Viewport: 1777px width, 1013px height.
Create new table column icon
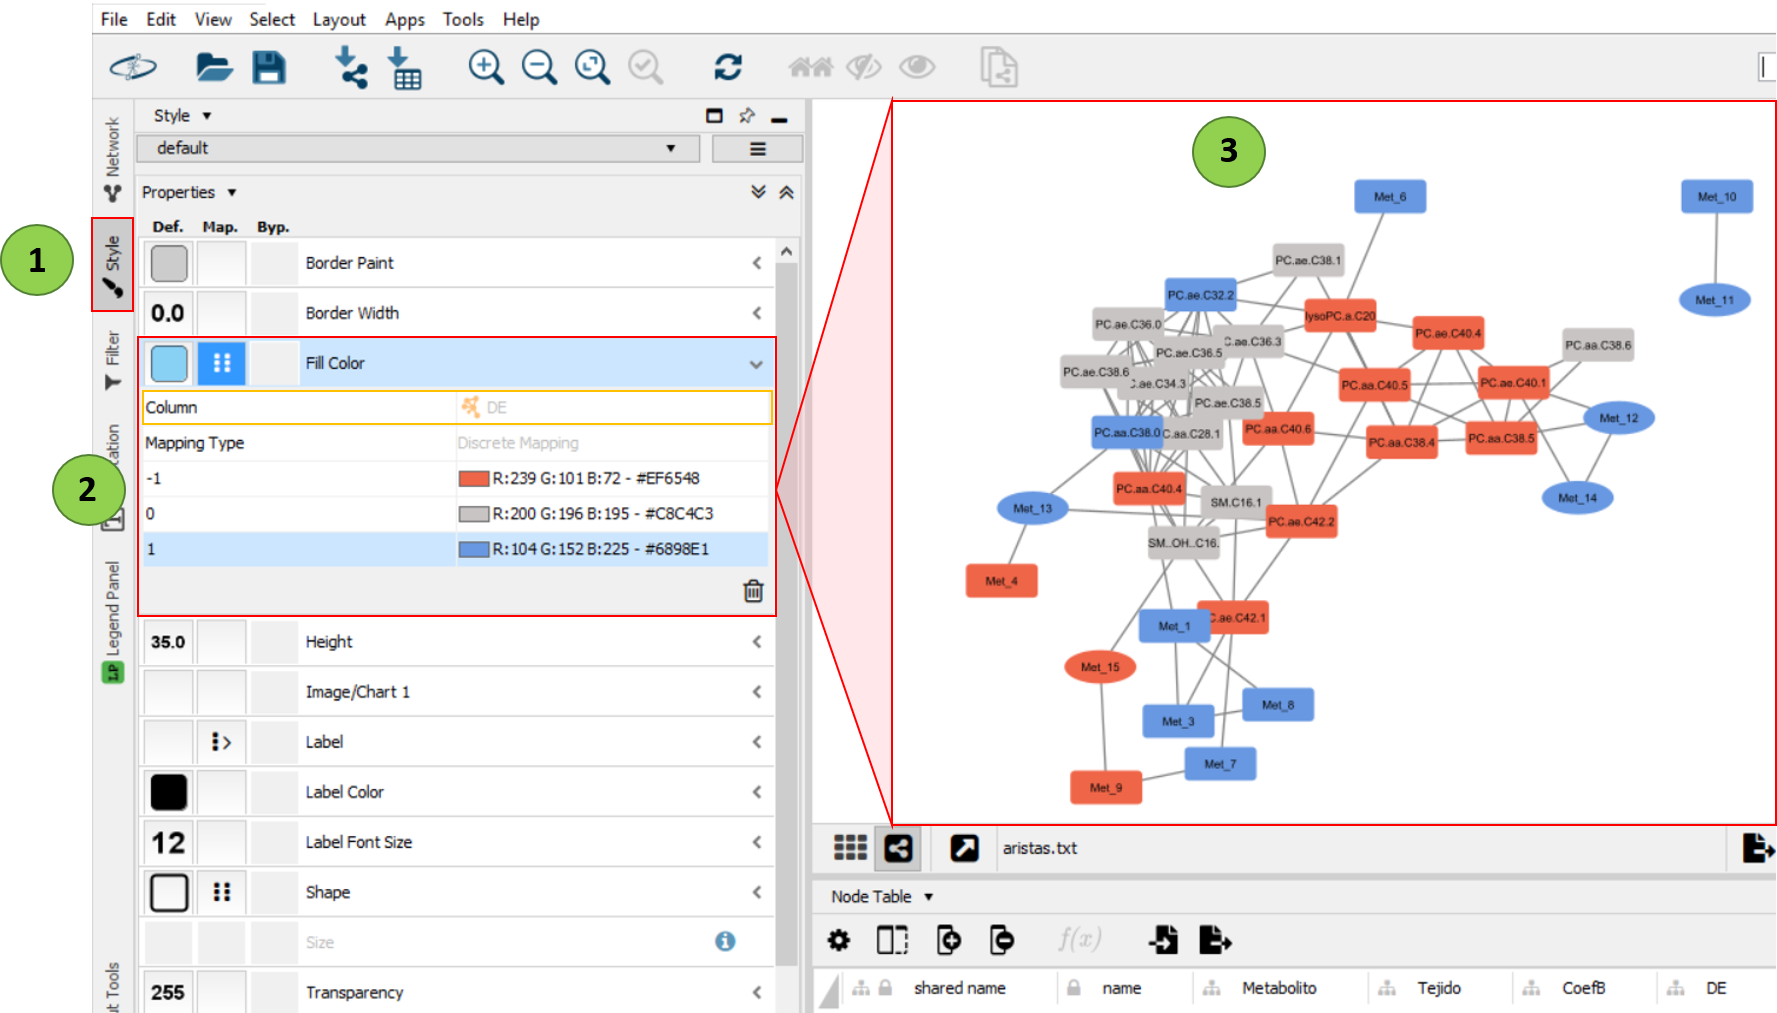tap(948, 940)
